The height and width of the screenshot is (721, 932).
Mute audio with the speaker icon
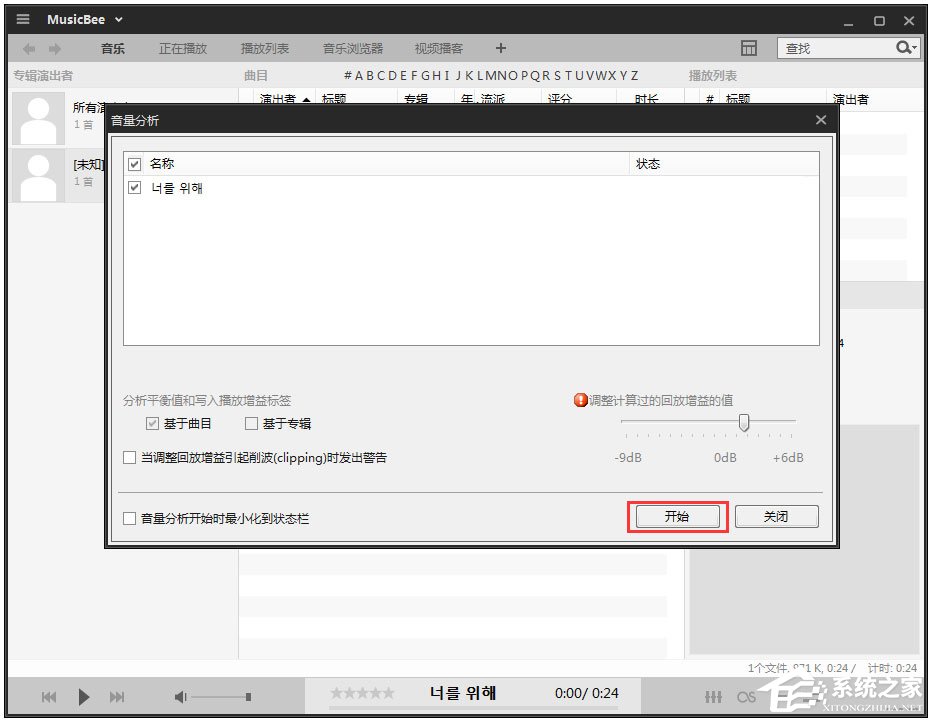180,697
